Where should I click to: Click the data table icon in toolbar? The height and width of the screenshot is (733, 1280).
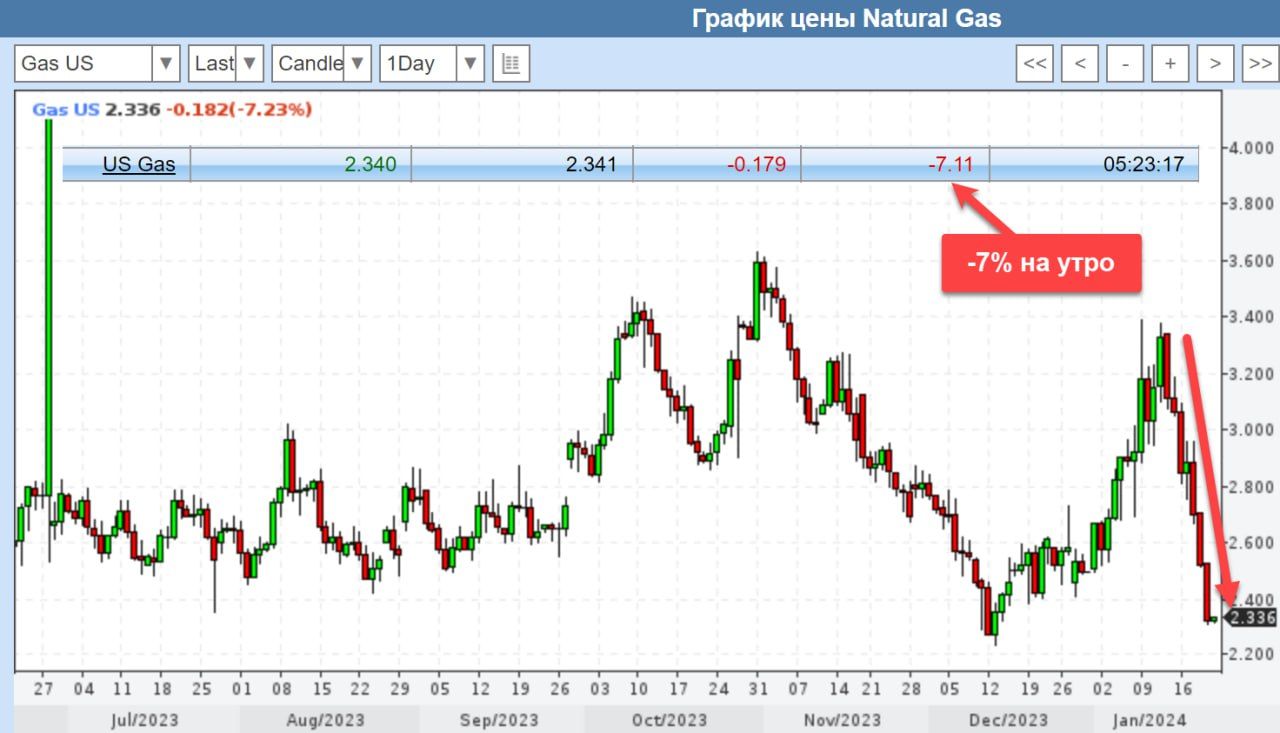point(511,64)
